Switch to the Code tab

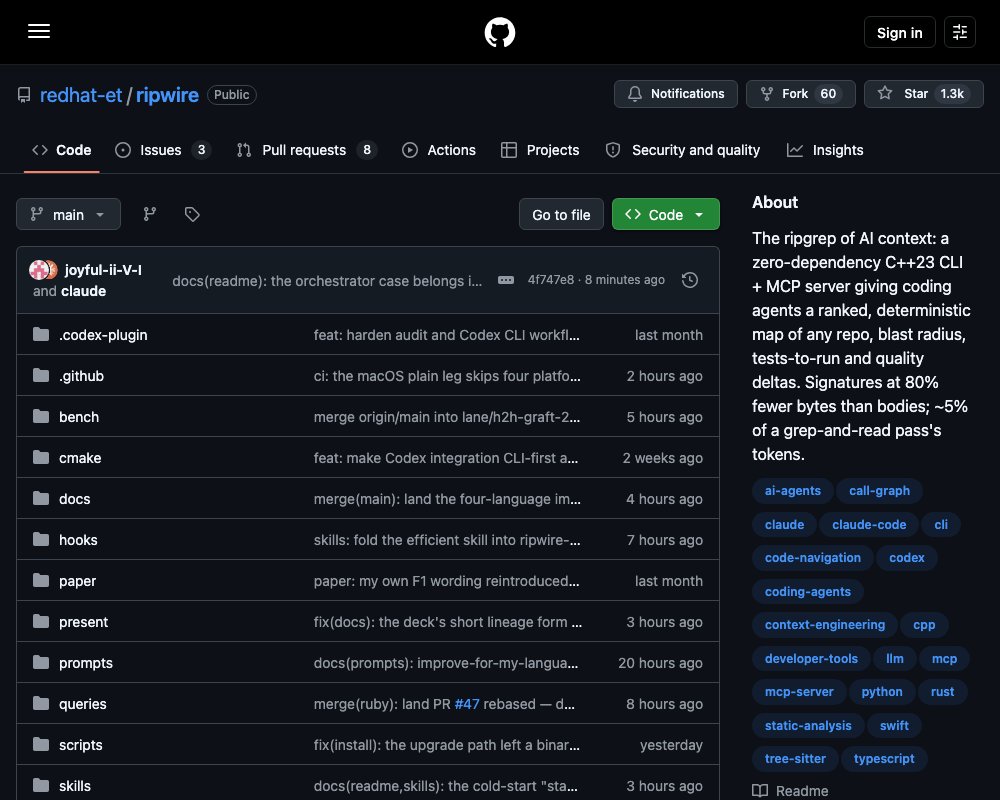point(62,150)
